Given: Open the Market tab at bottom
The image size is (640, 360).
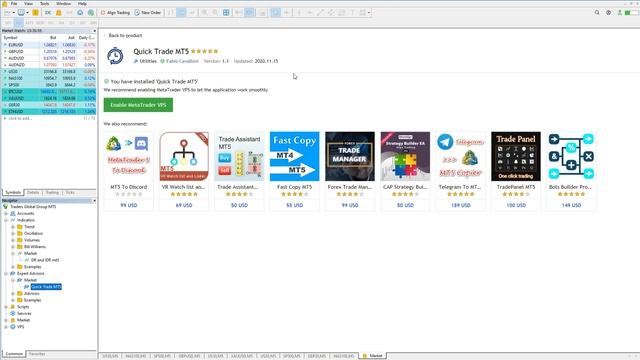Looking at the screenshot, I should tap(373, 356).
